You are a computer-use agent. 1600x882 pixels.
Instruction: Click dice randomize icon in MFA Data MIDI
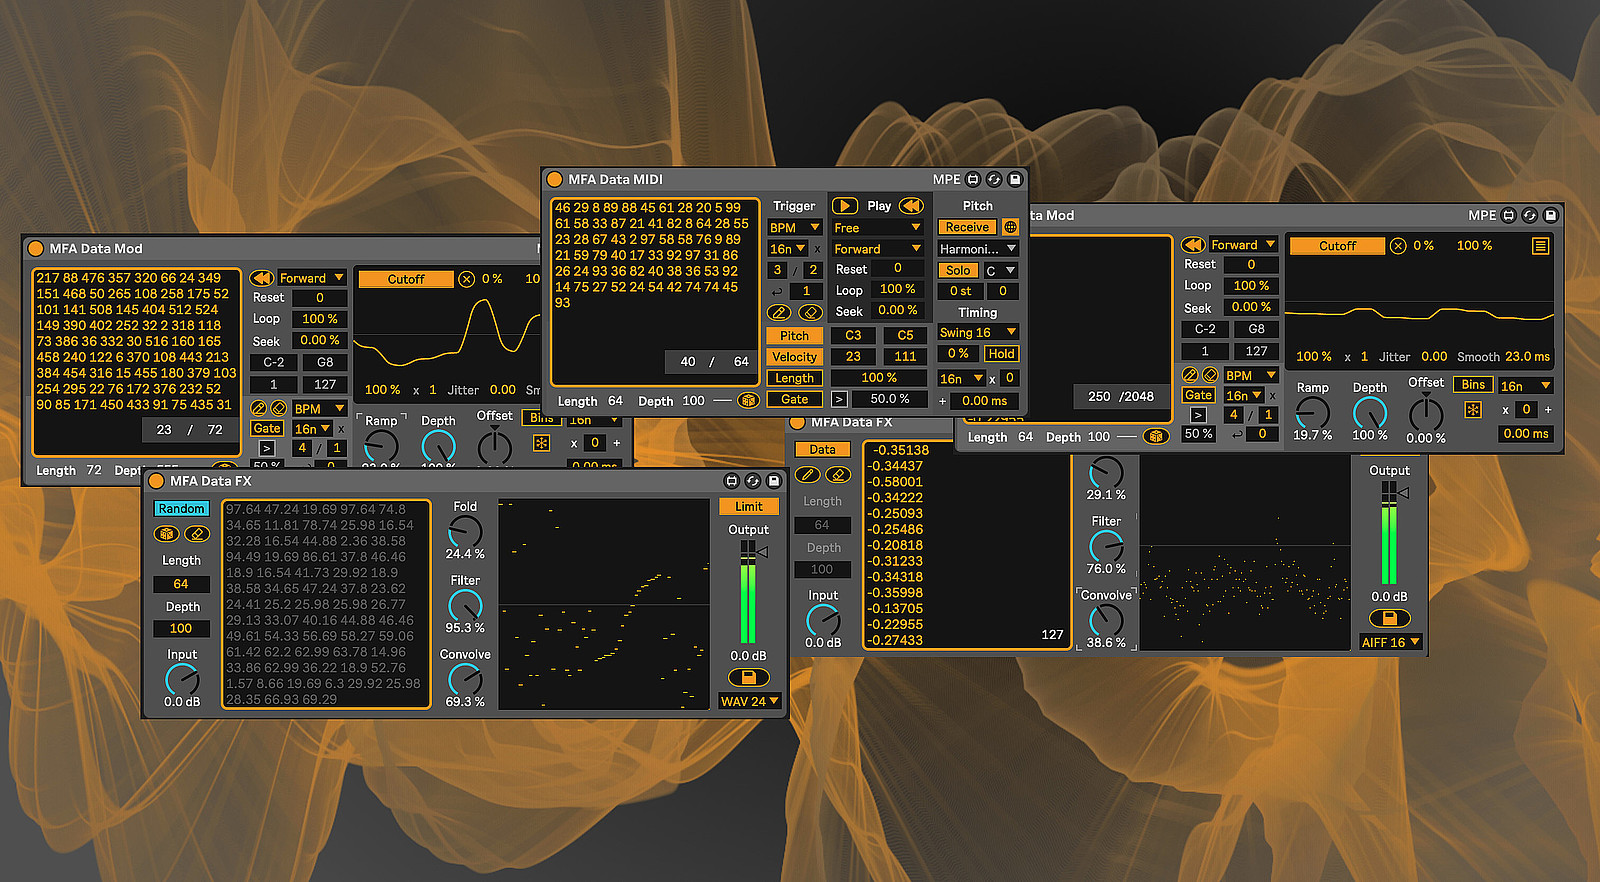point(747,401)
